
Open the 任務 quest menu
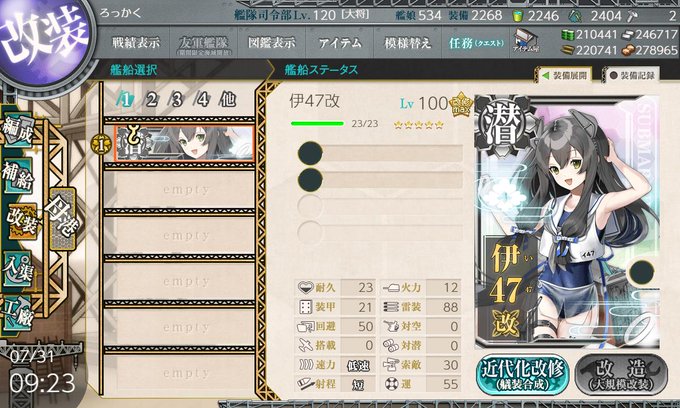tap(476, 42)
